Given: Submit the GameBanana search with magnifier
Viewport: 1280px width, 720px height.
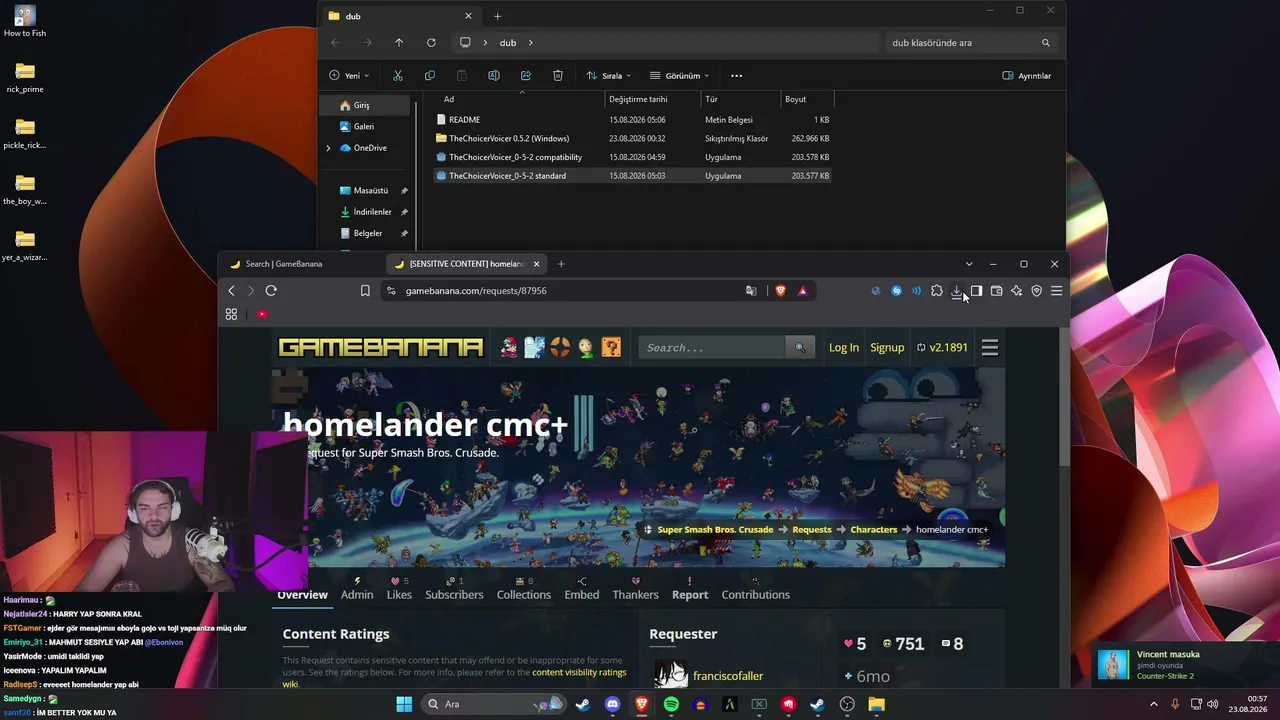Looking at the screenshot, I should pyautogui.click(x=800, y=348).
